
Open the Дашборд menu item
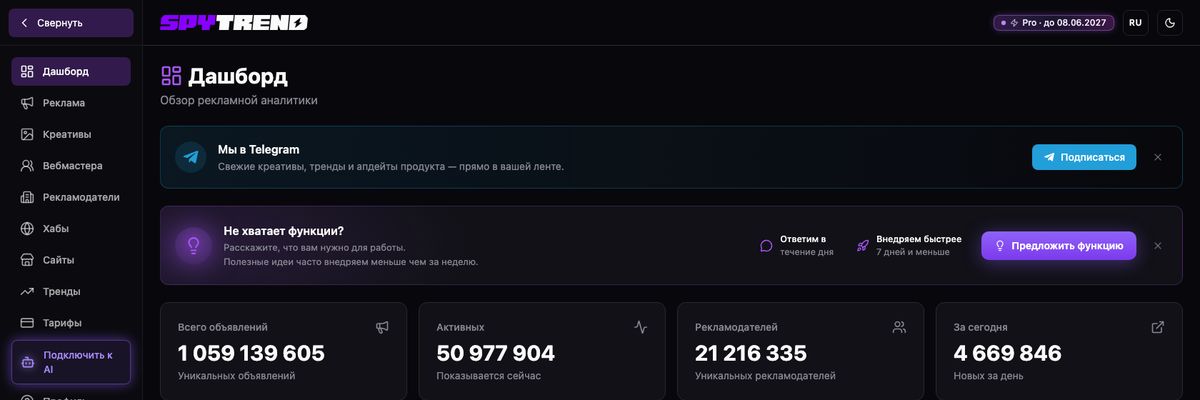[x=71, y=71]
